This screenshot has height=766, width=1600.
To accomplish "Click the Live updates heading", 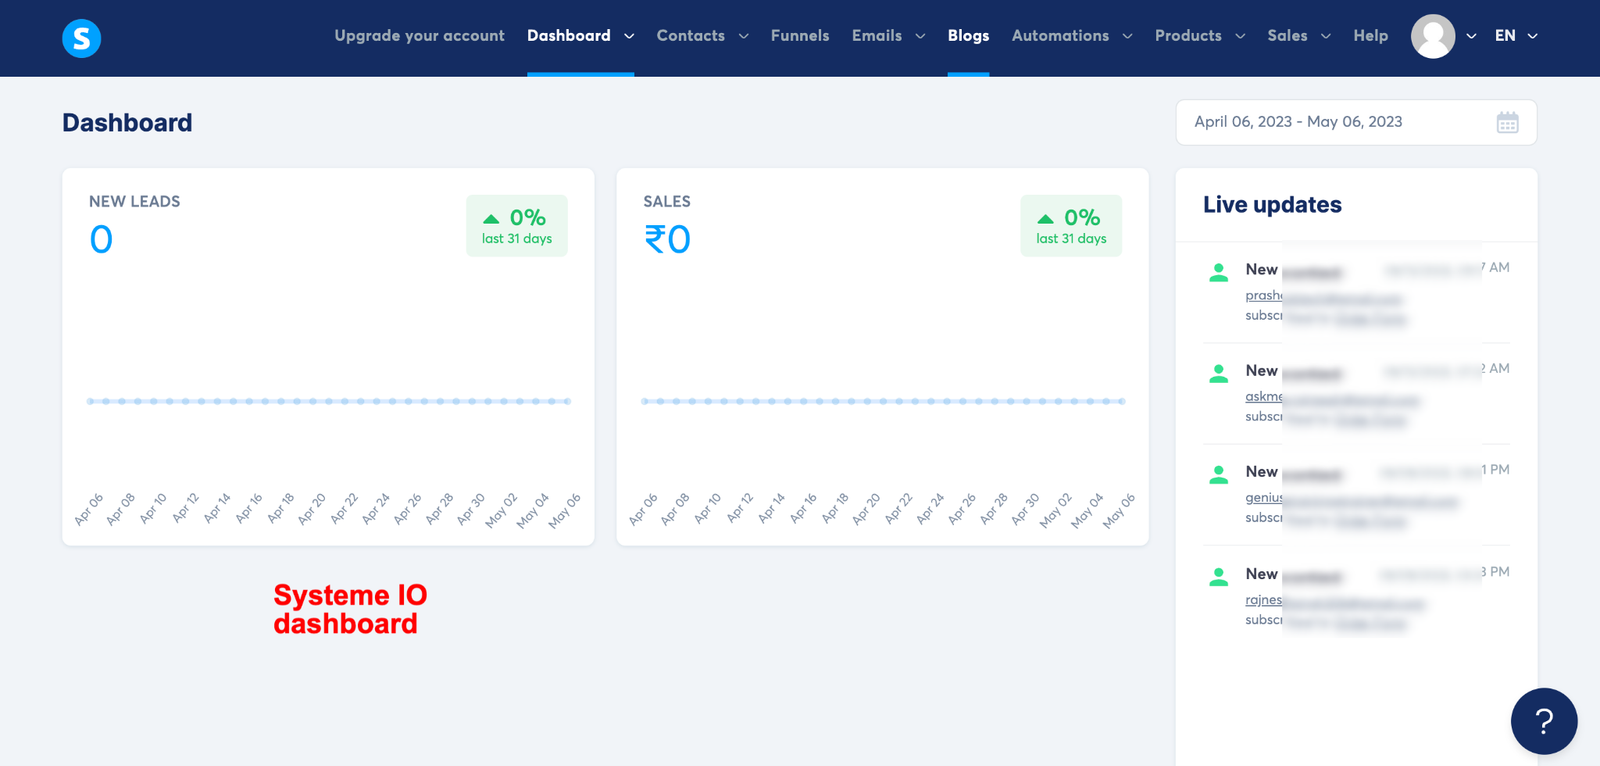I will point(1272,205).
